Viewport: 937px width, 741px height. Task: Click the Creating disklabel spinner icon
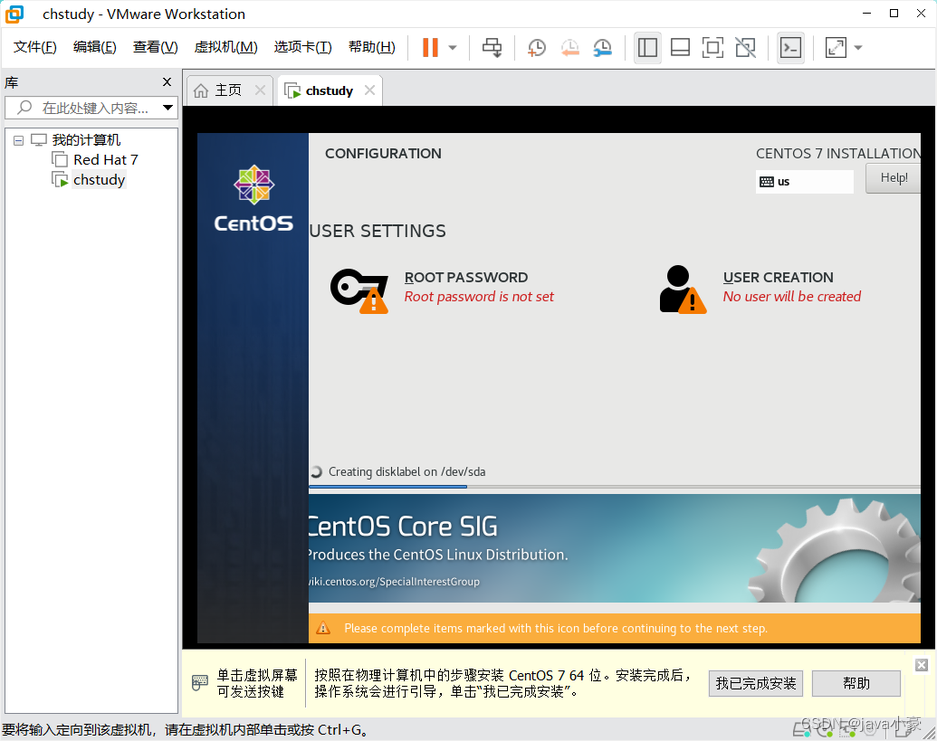coord(316,472)
